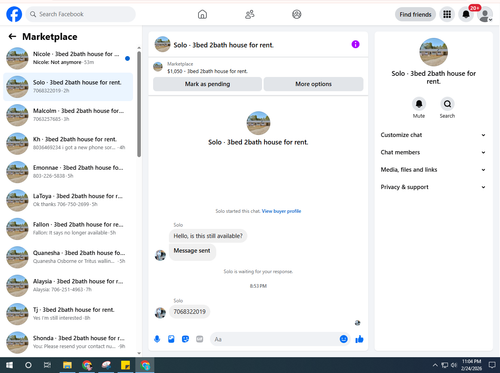
Task: Click the '$1,050 - 3bed 2bath house for rent.' listing text
Action: (207, 71)
